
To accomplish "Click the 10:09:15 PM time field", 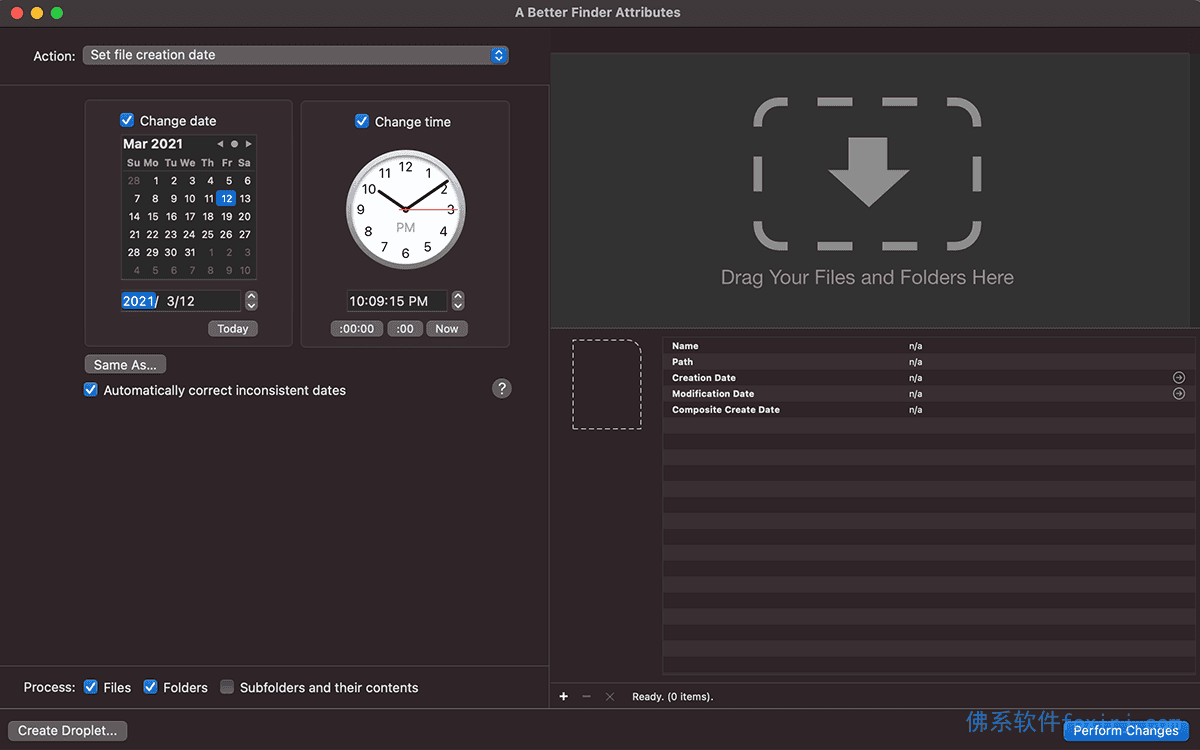I will click(397, 301).
